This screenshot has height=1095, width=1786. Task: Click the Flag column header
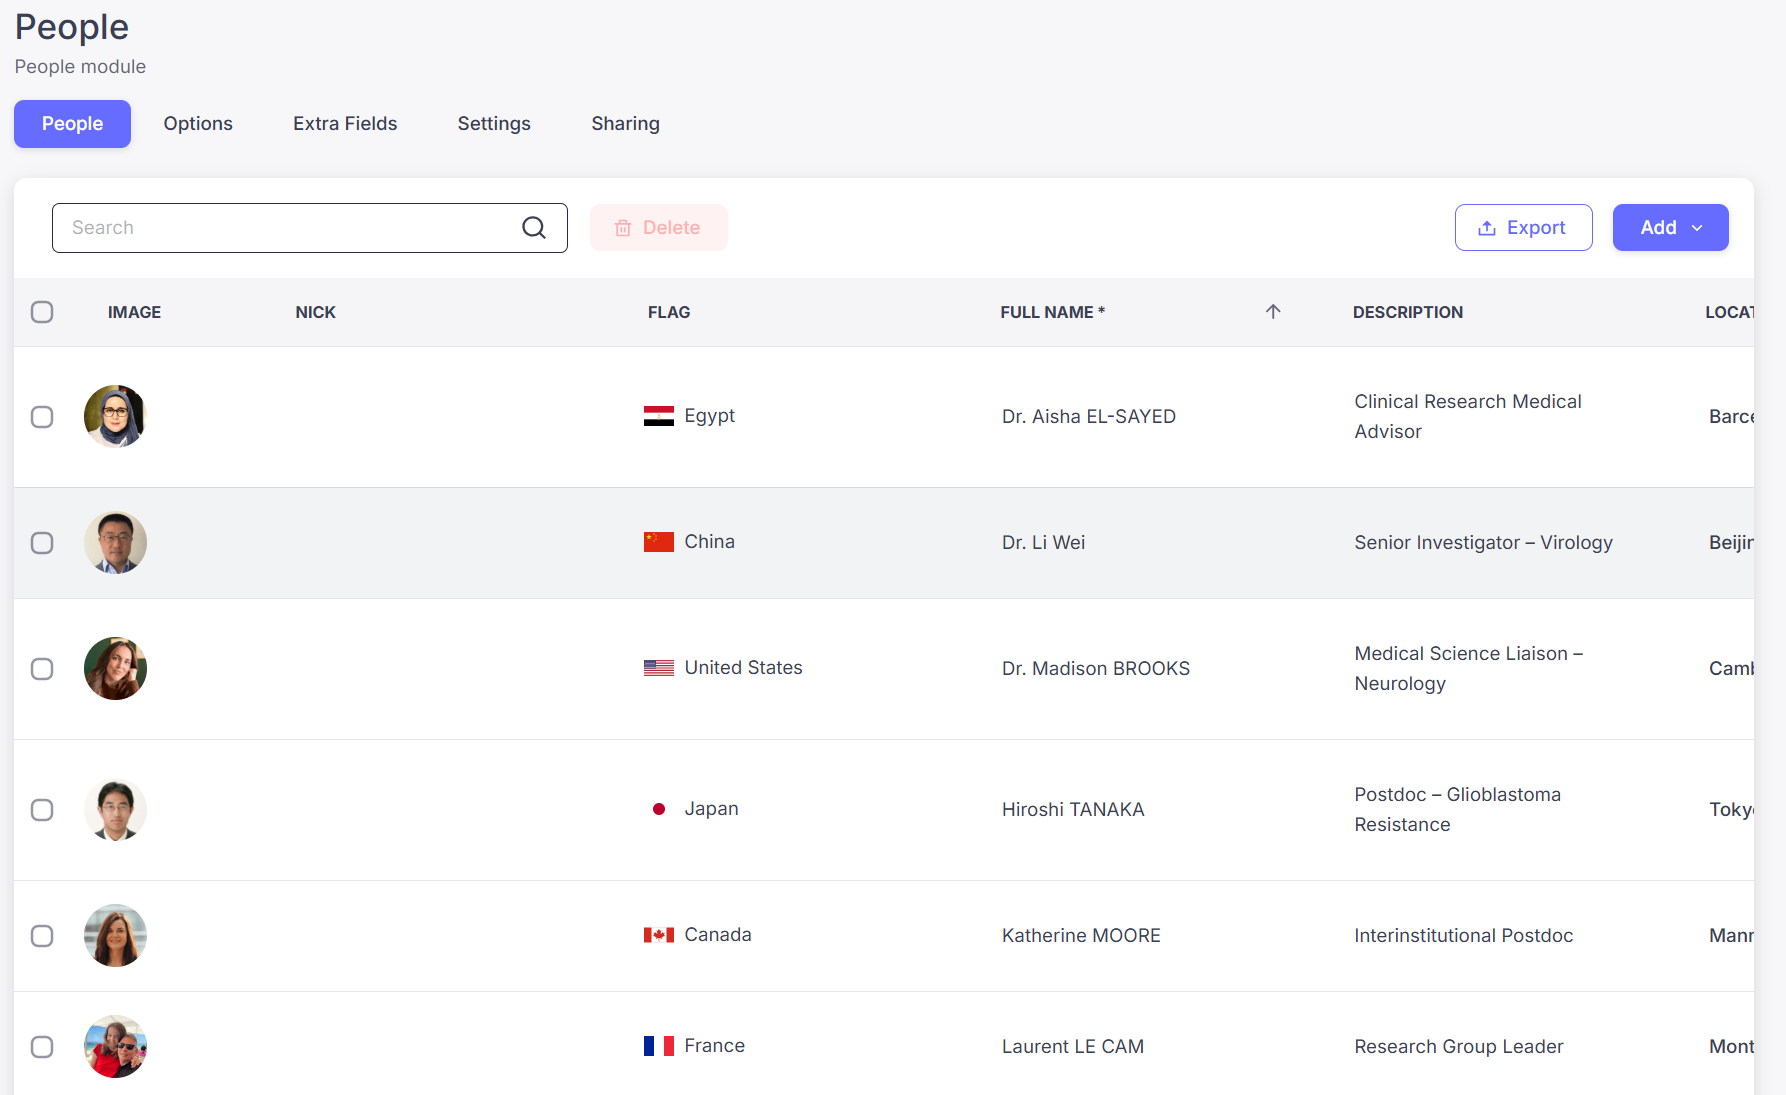tap(669, 312)
